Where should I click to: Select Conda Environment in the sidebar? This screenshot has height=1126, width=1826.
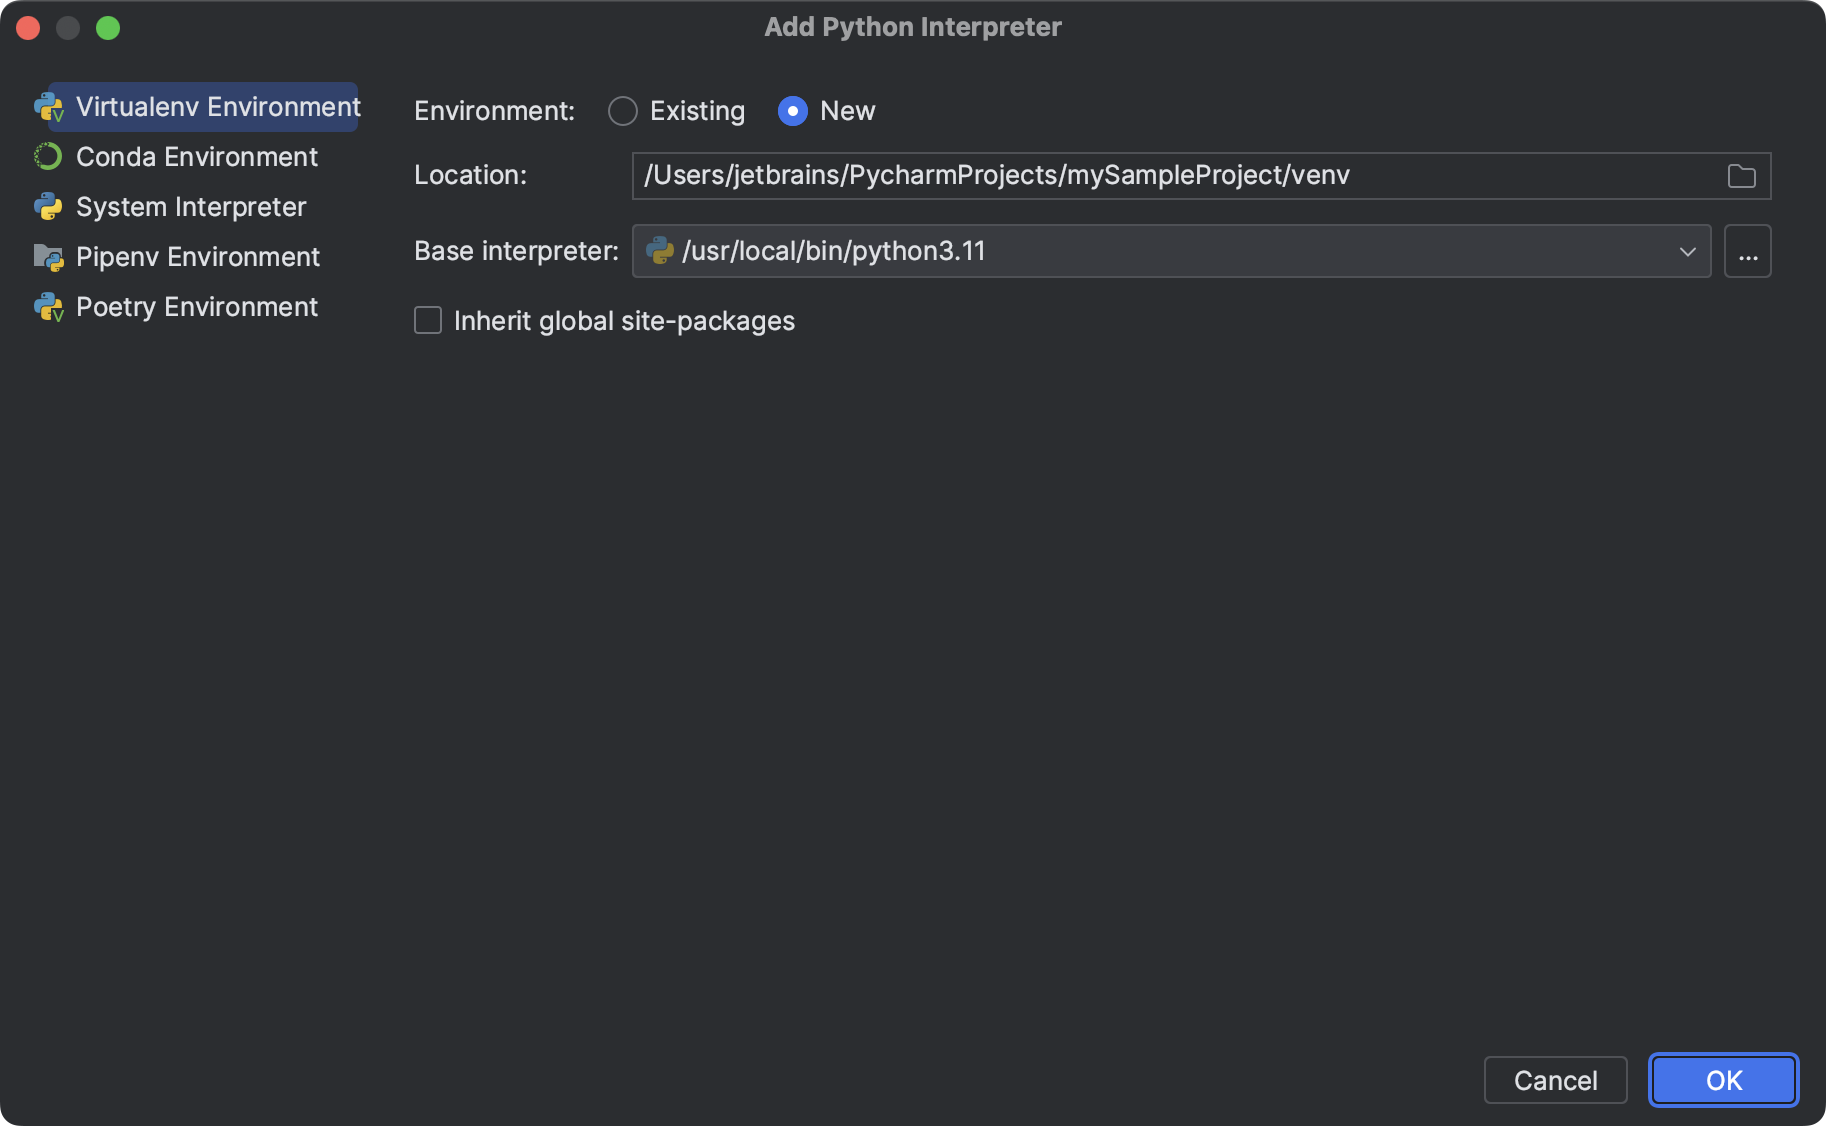click(195, 157)
